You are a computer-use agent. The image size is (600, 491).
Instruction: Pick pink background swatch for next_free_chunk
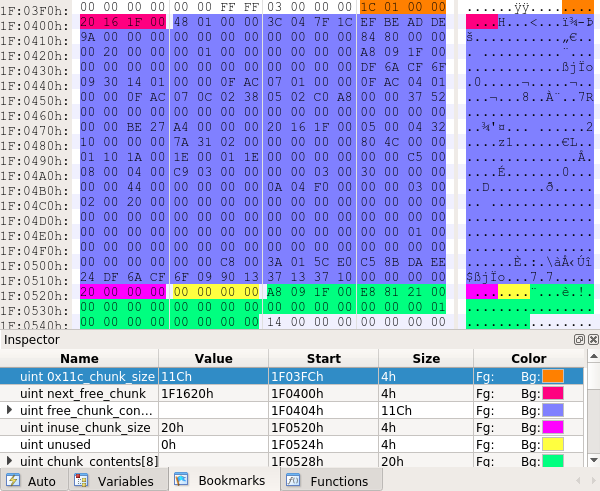point(553,393)
